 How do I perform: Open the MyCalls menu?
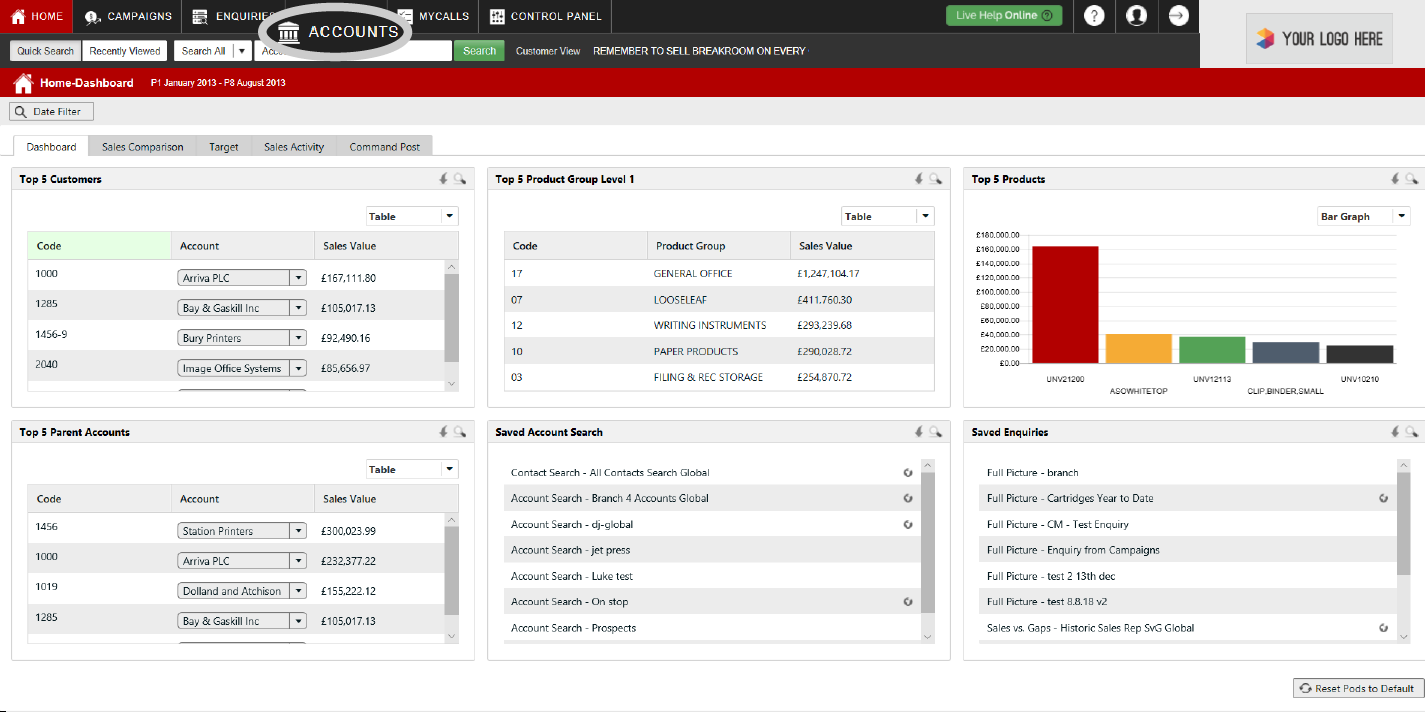(x=433, y=16)
